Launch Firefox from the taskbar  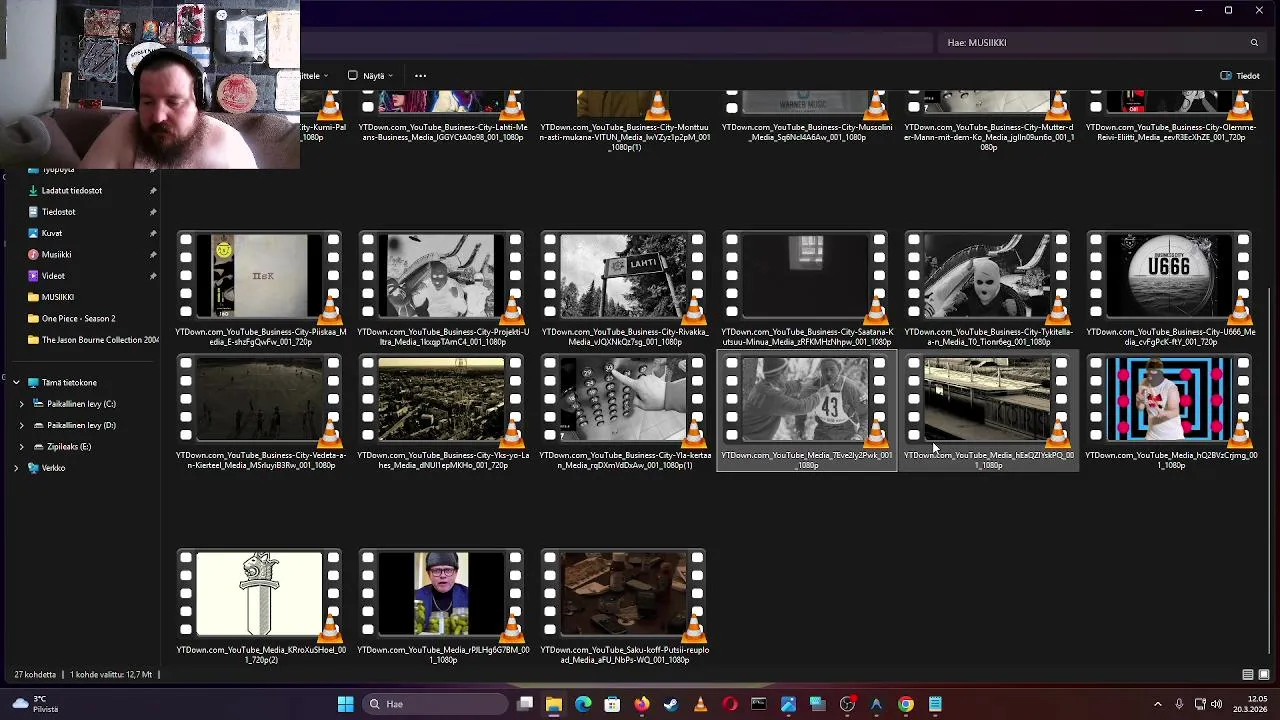(x=642, y=704)
